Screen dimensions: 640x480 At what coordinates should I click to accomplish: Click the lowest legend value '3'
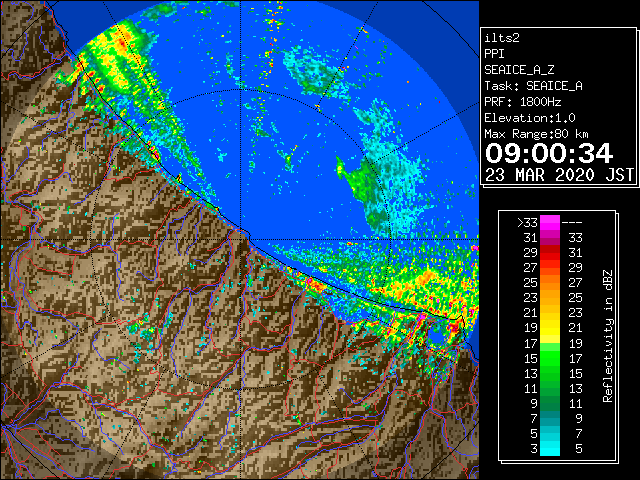[x=534, y=449]
